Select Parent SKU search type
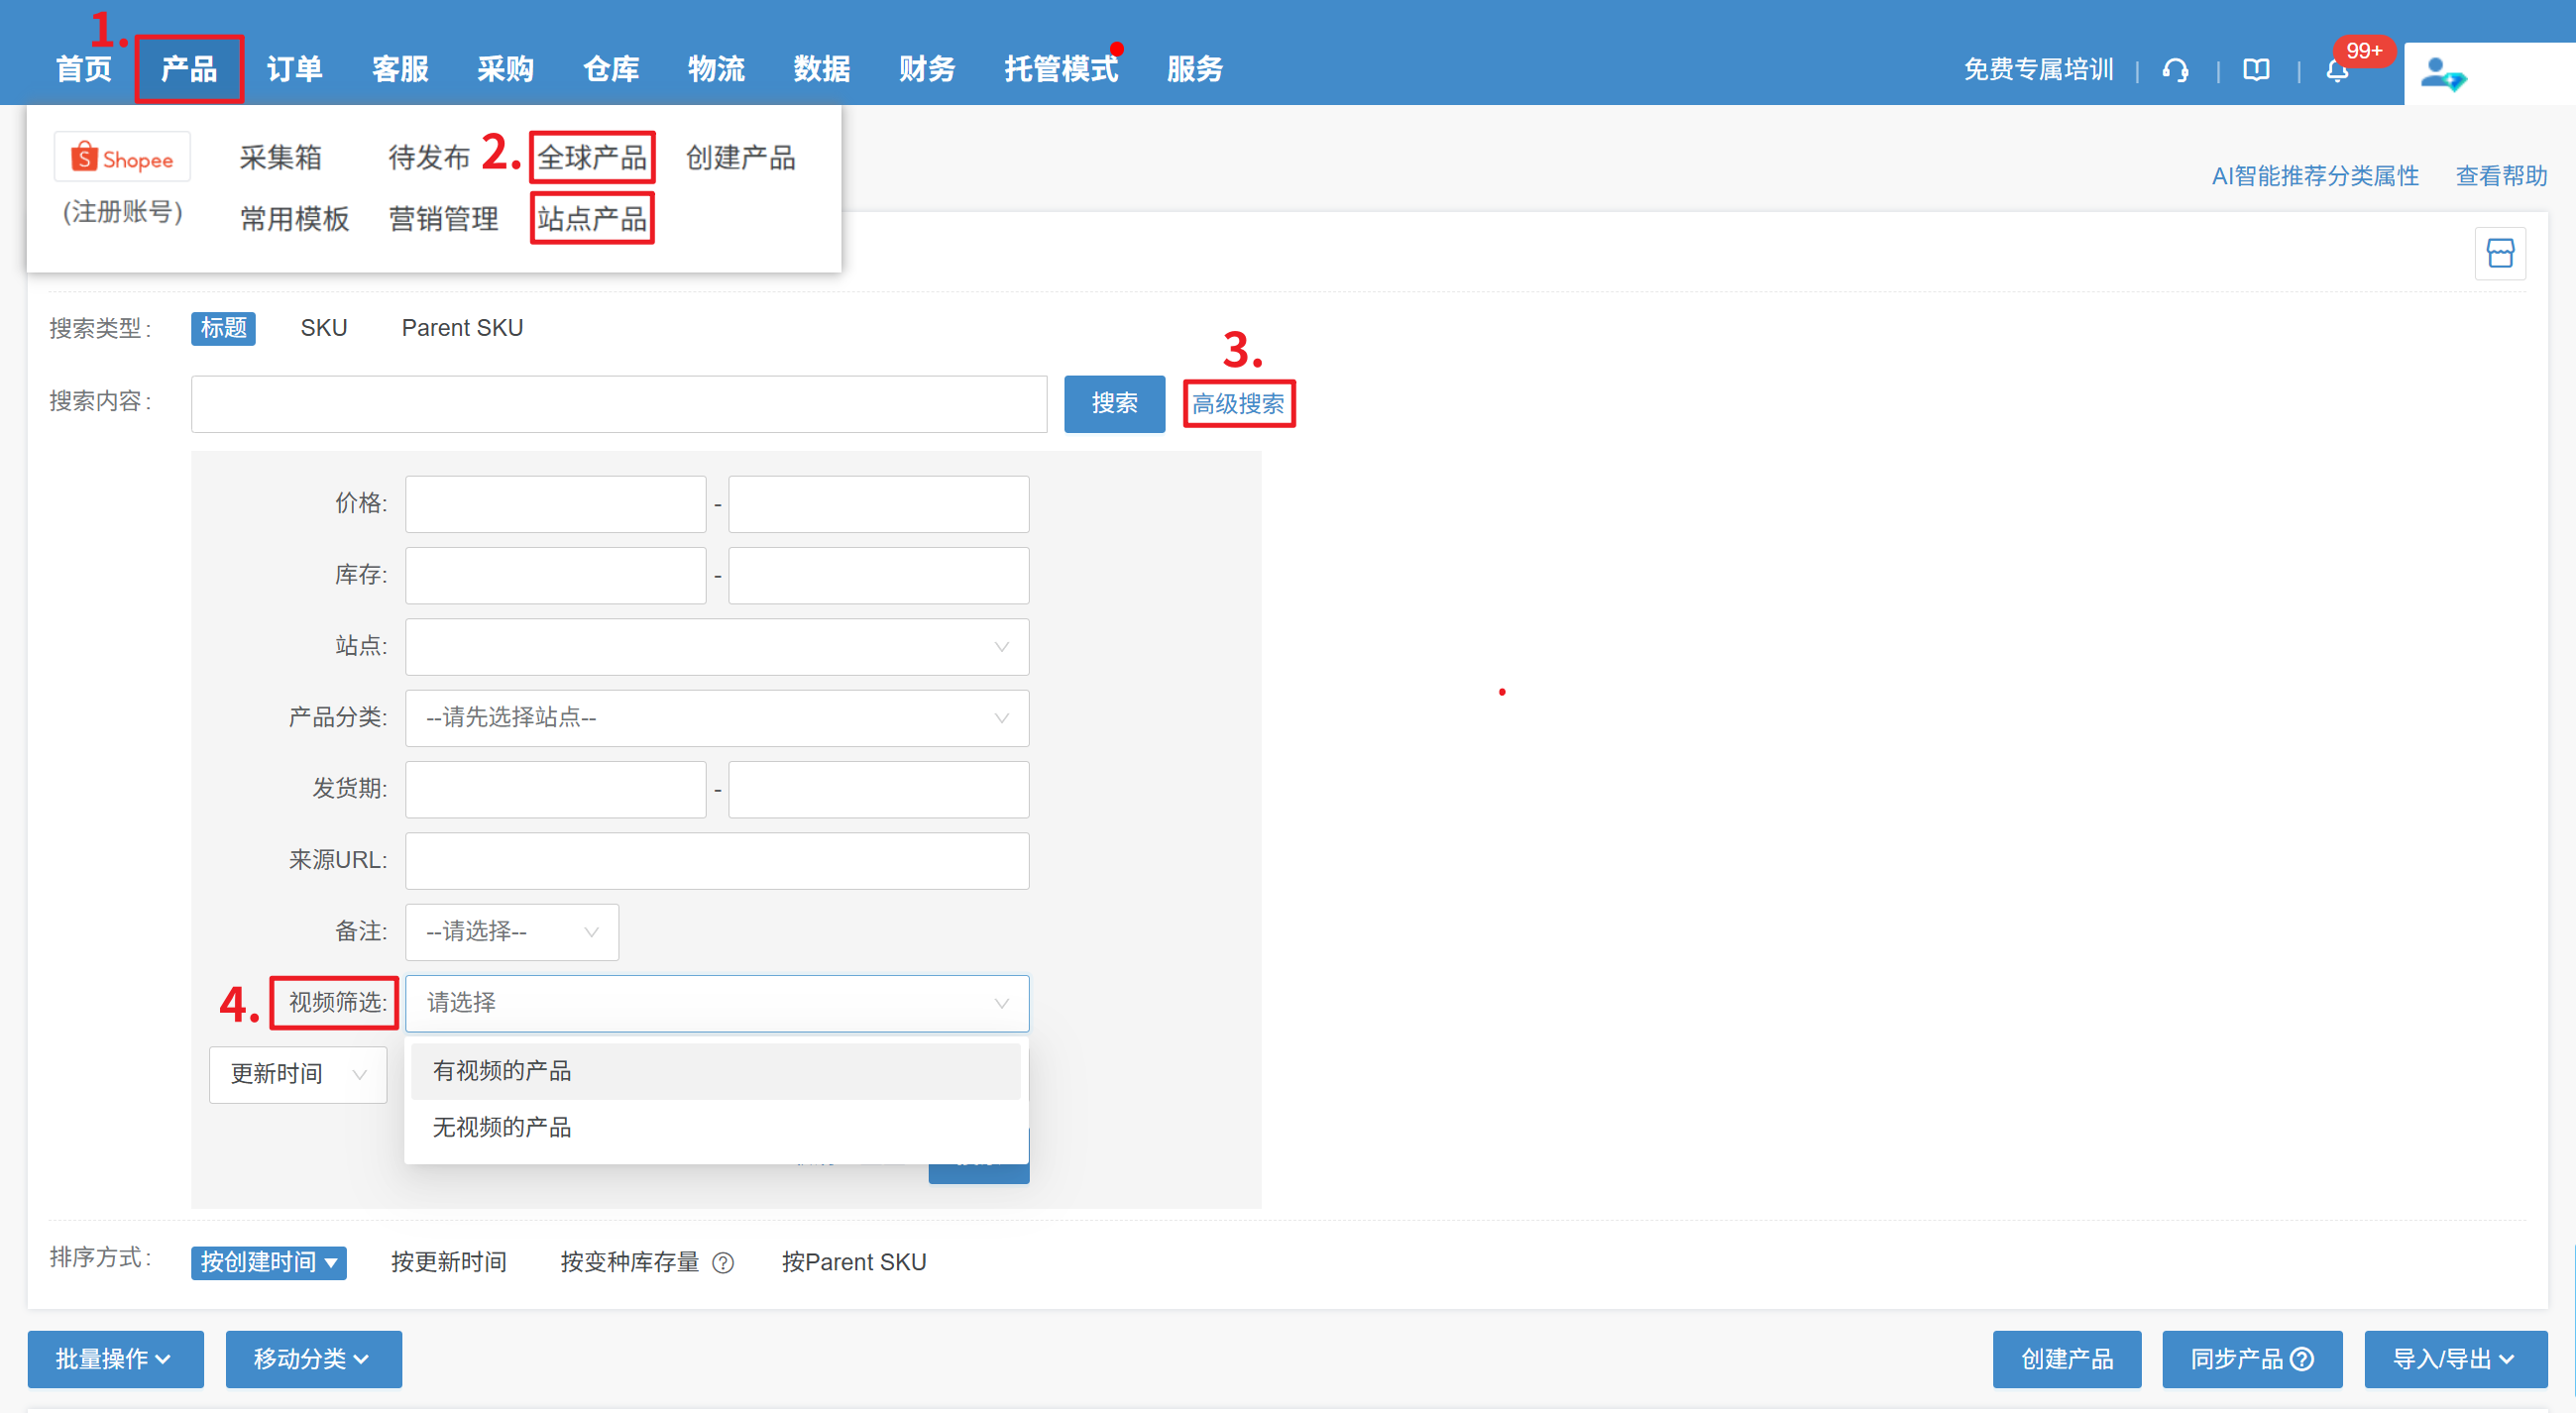The width and height of the screenshot is (2576, 1413). click(462, 328)
